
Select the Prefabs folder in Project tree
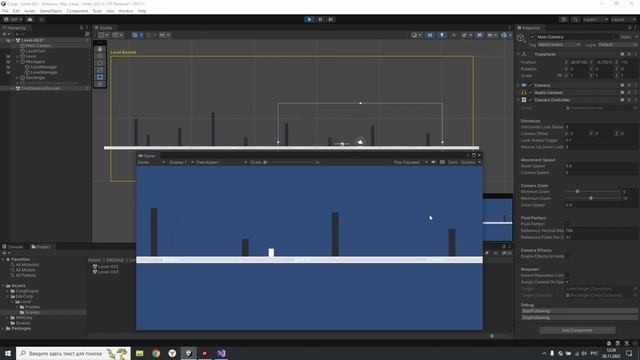pyautogui.click(x=32, y=307)
